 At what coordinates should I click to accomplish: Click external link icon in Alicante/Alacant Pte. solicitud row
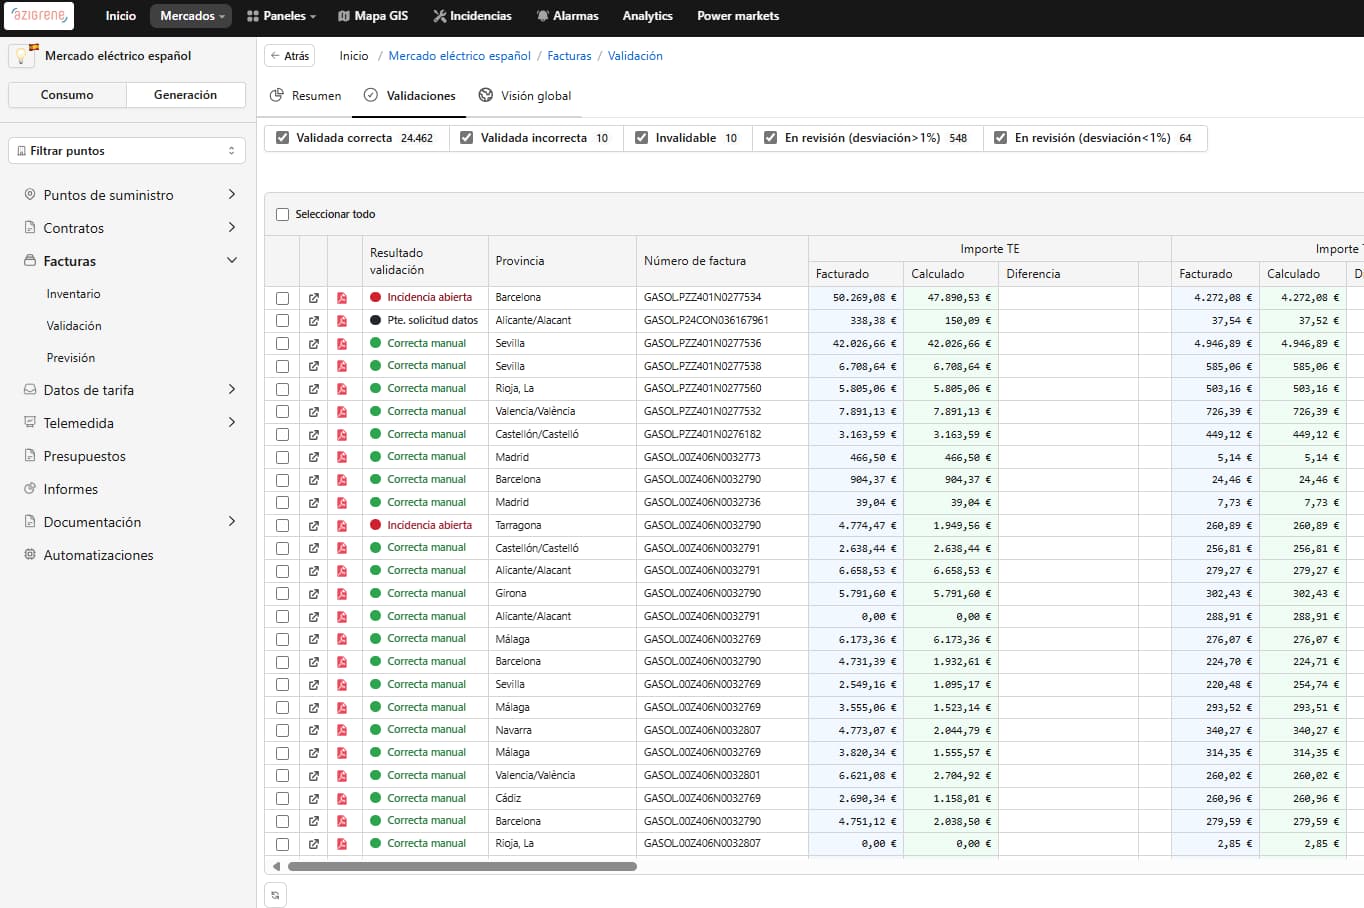(x=313, y=321)
